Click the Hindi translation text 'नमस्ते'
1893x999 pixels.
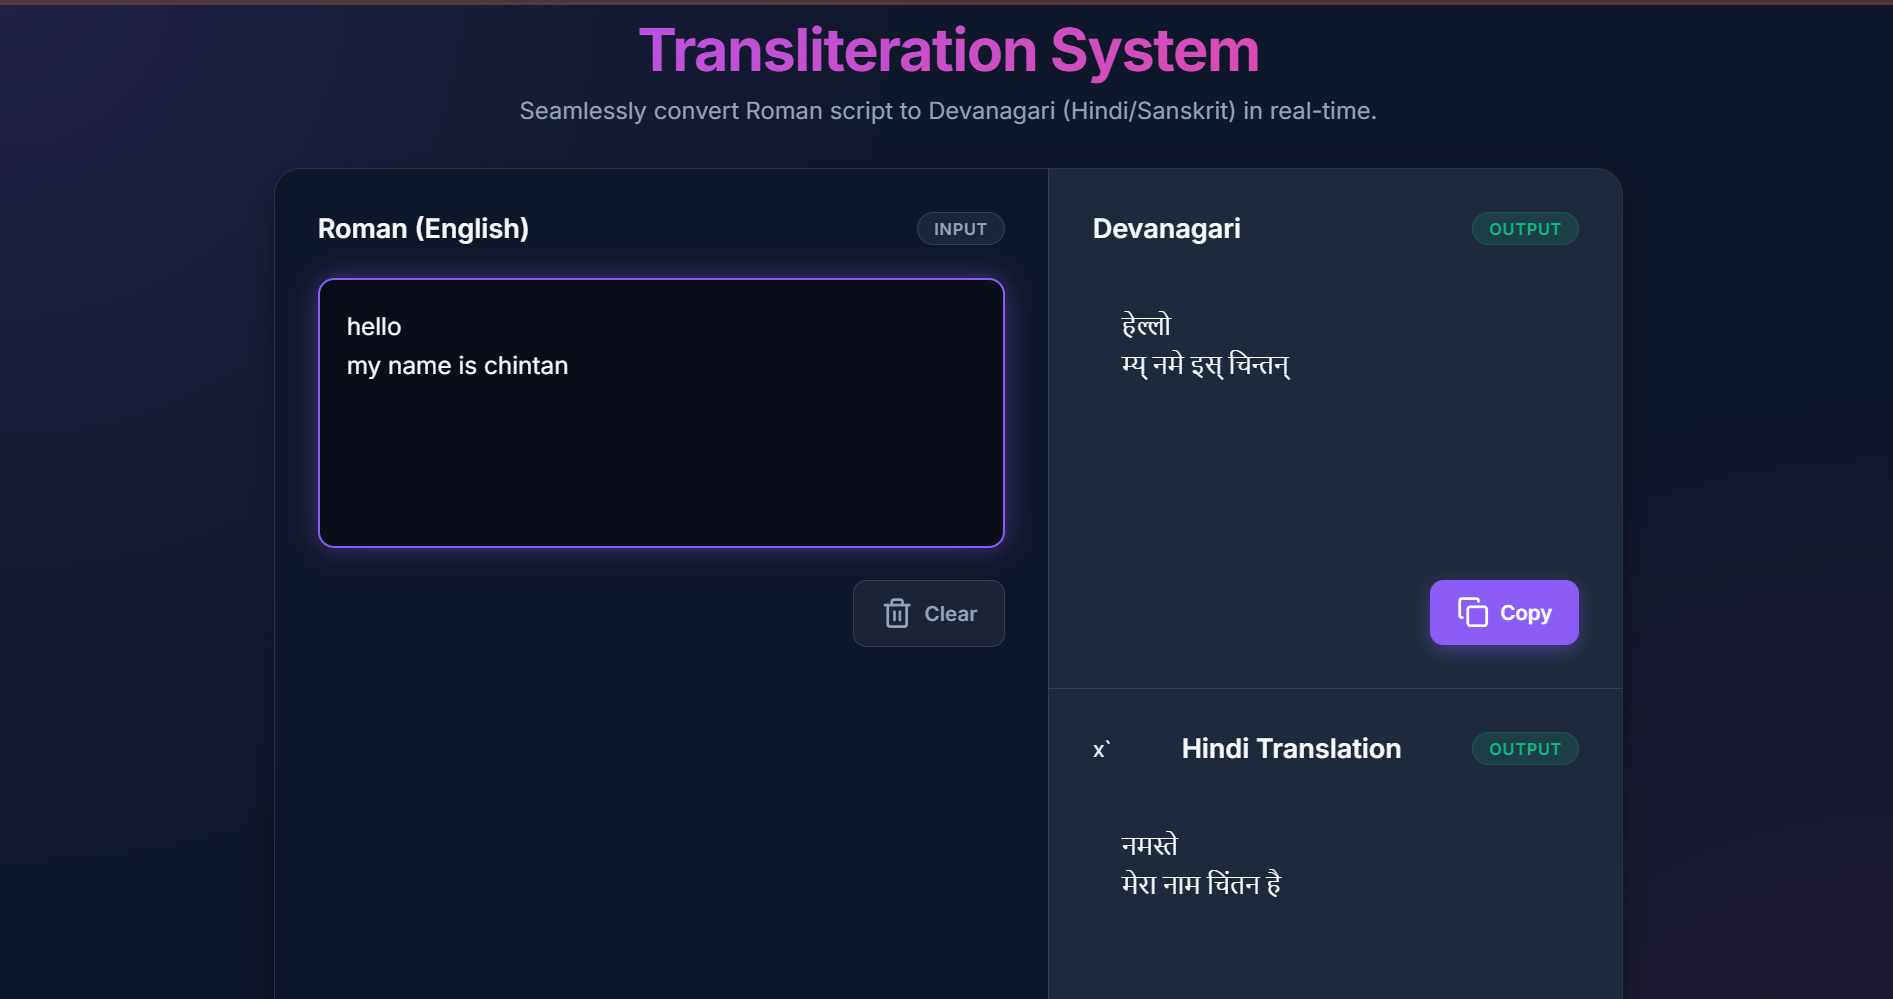pos(1148,845)
